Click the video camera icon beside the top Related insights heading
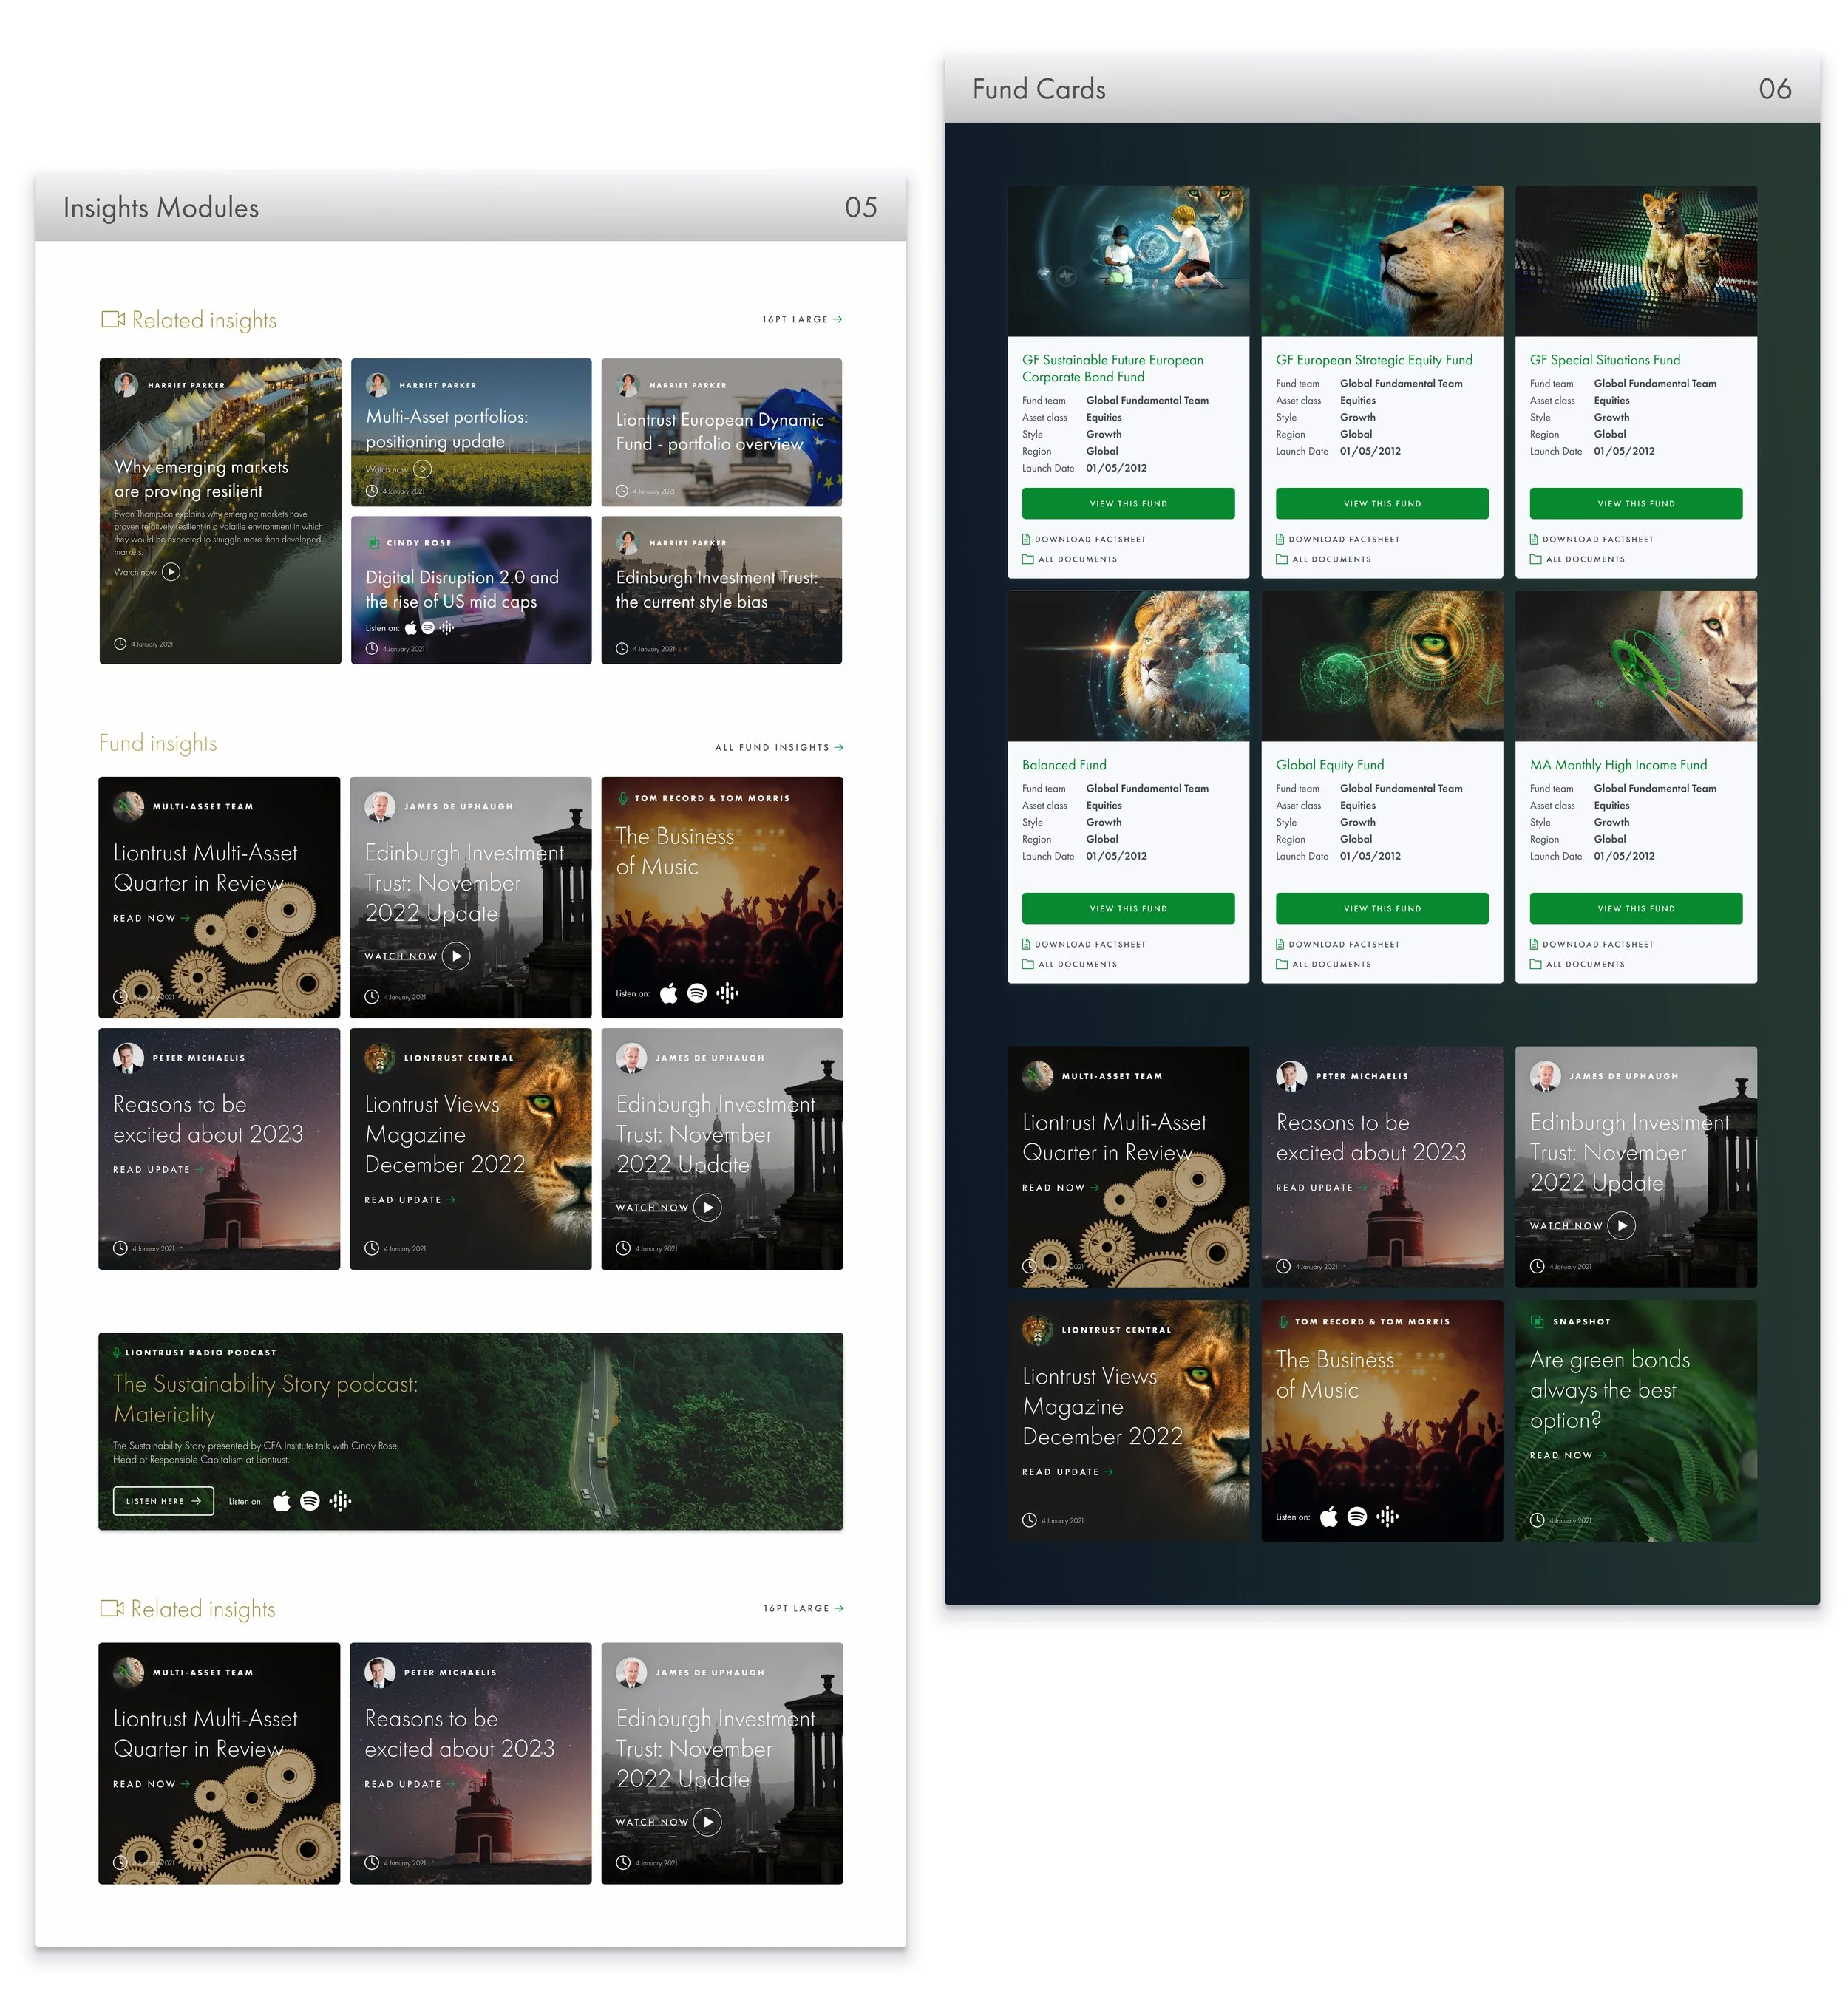This screenshot has width=1848, height=1997. pyautogui.click(x=113, y=320)
